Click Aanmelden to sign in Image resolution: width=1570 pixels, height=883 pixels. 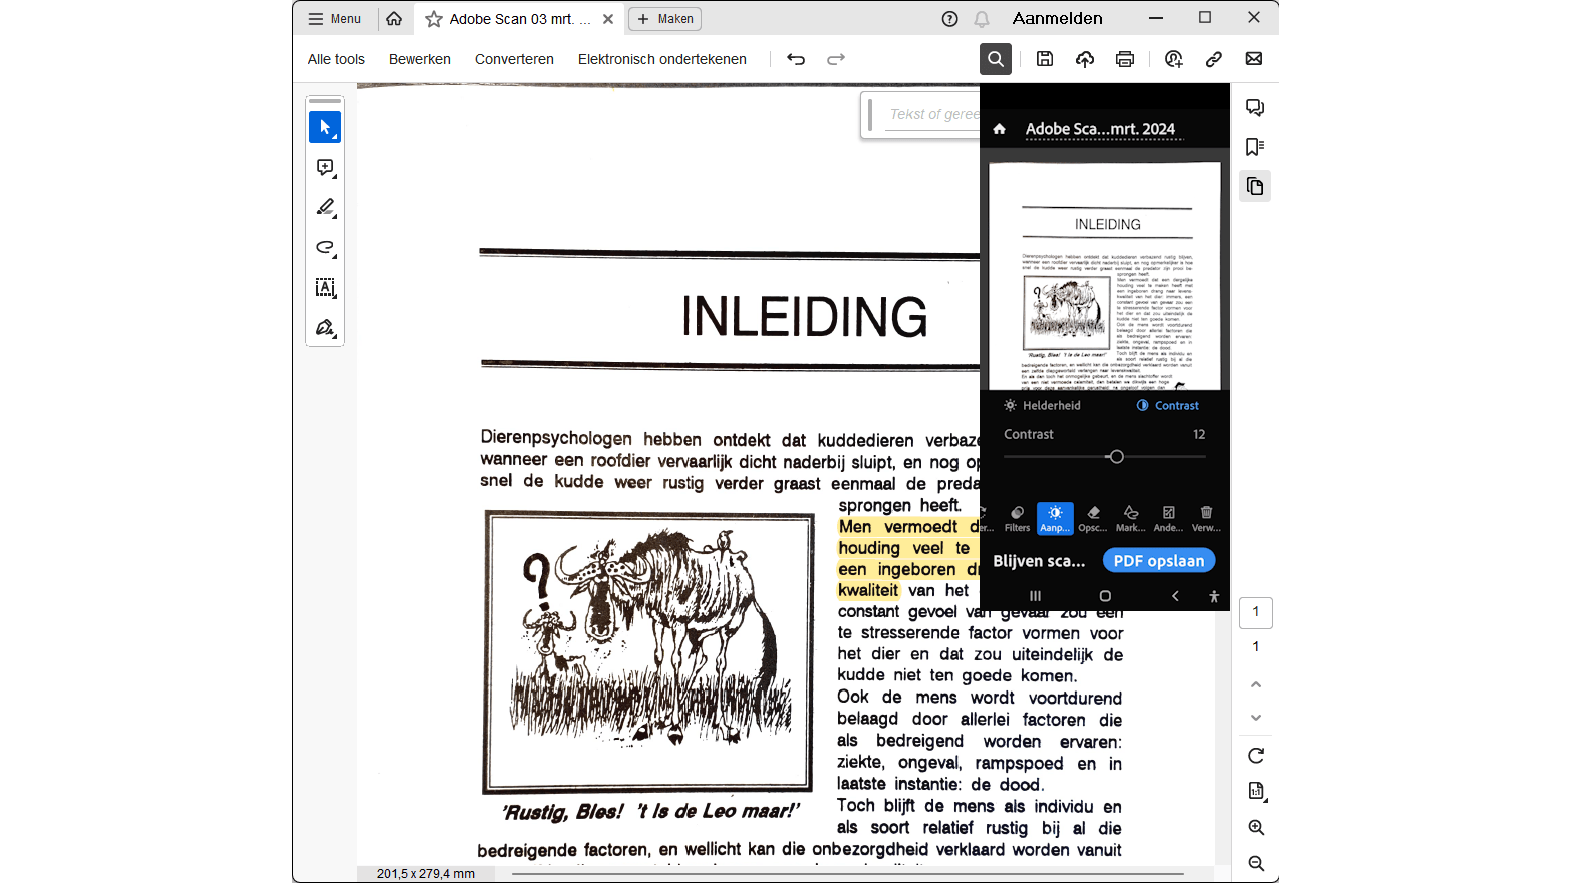pyautogui.click(x=1057, y=19)
